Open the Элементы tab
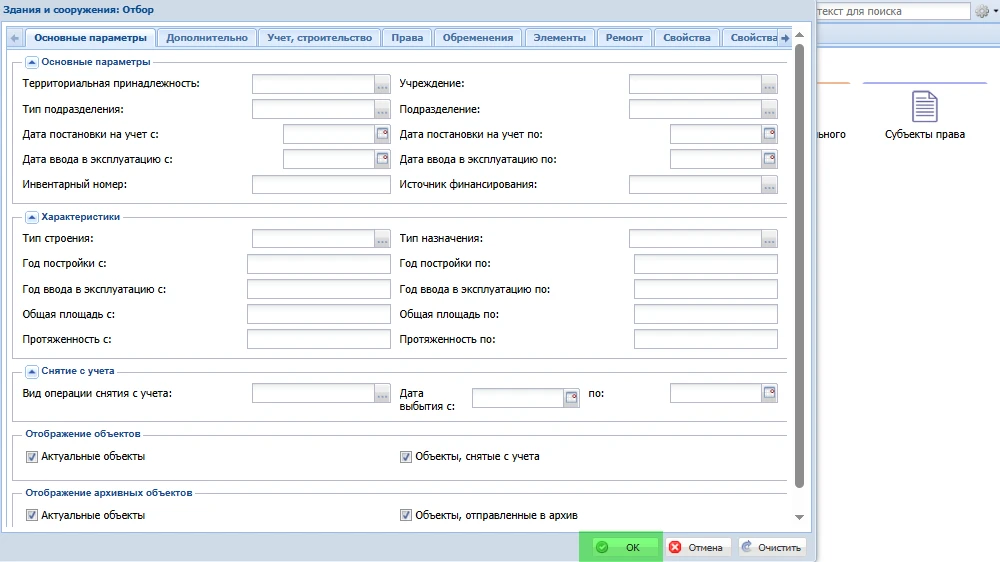 click(559, 38)
